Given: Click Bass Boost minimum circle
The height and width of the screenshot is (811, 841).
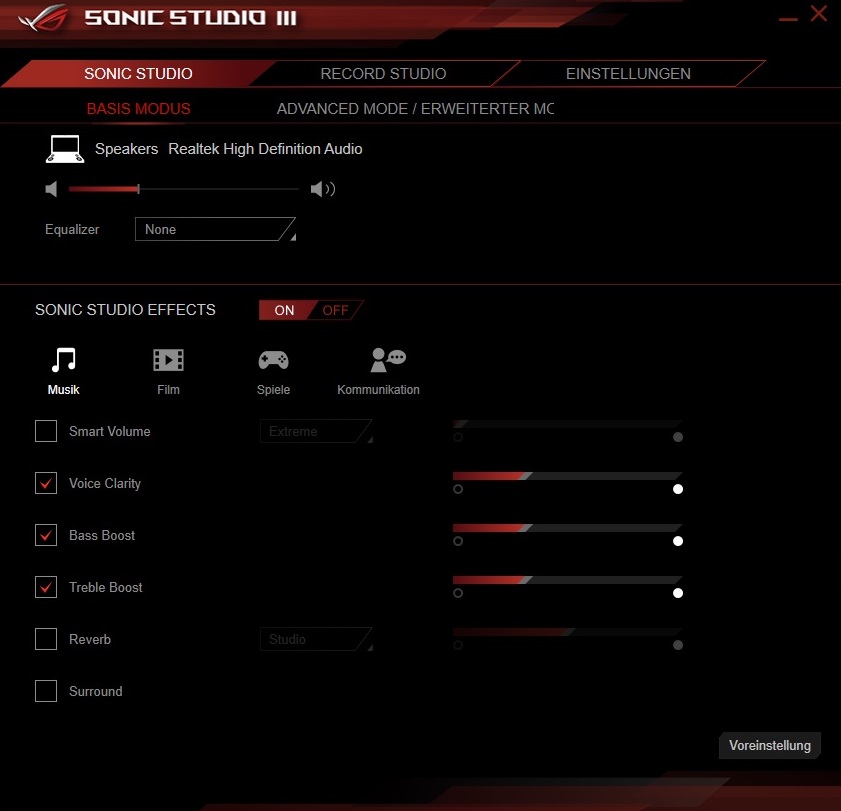Looking at the screenshot, I should click(458, 541).
